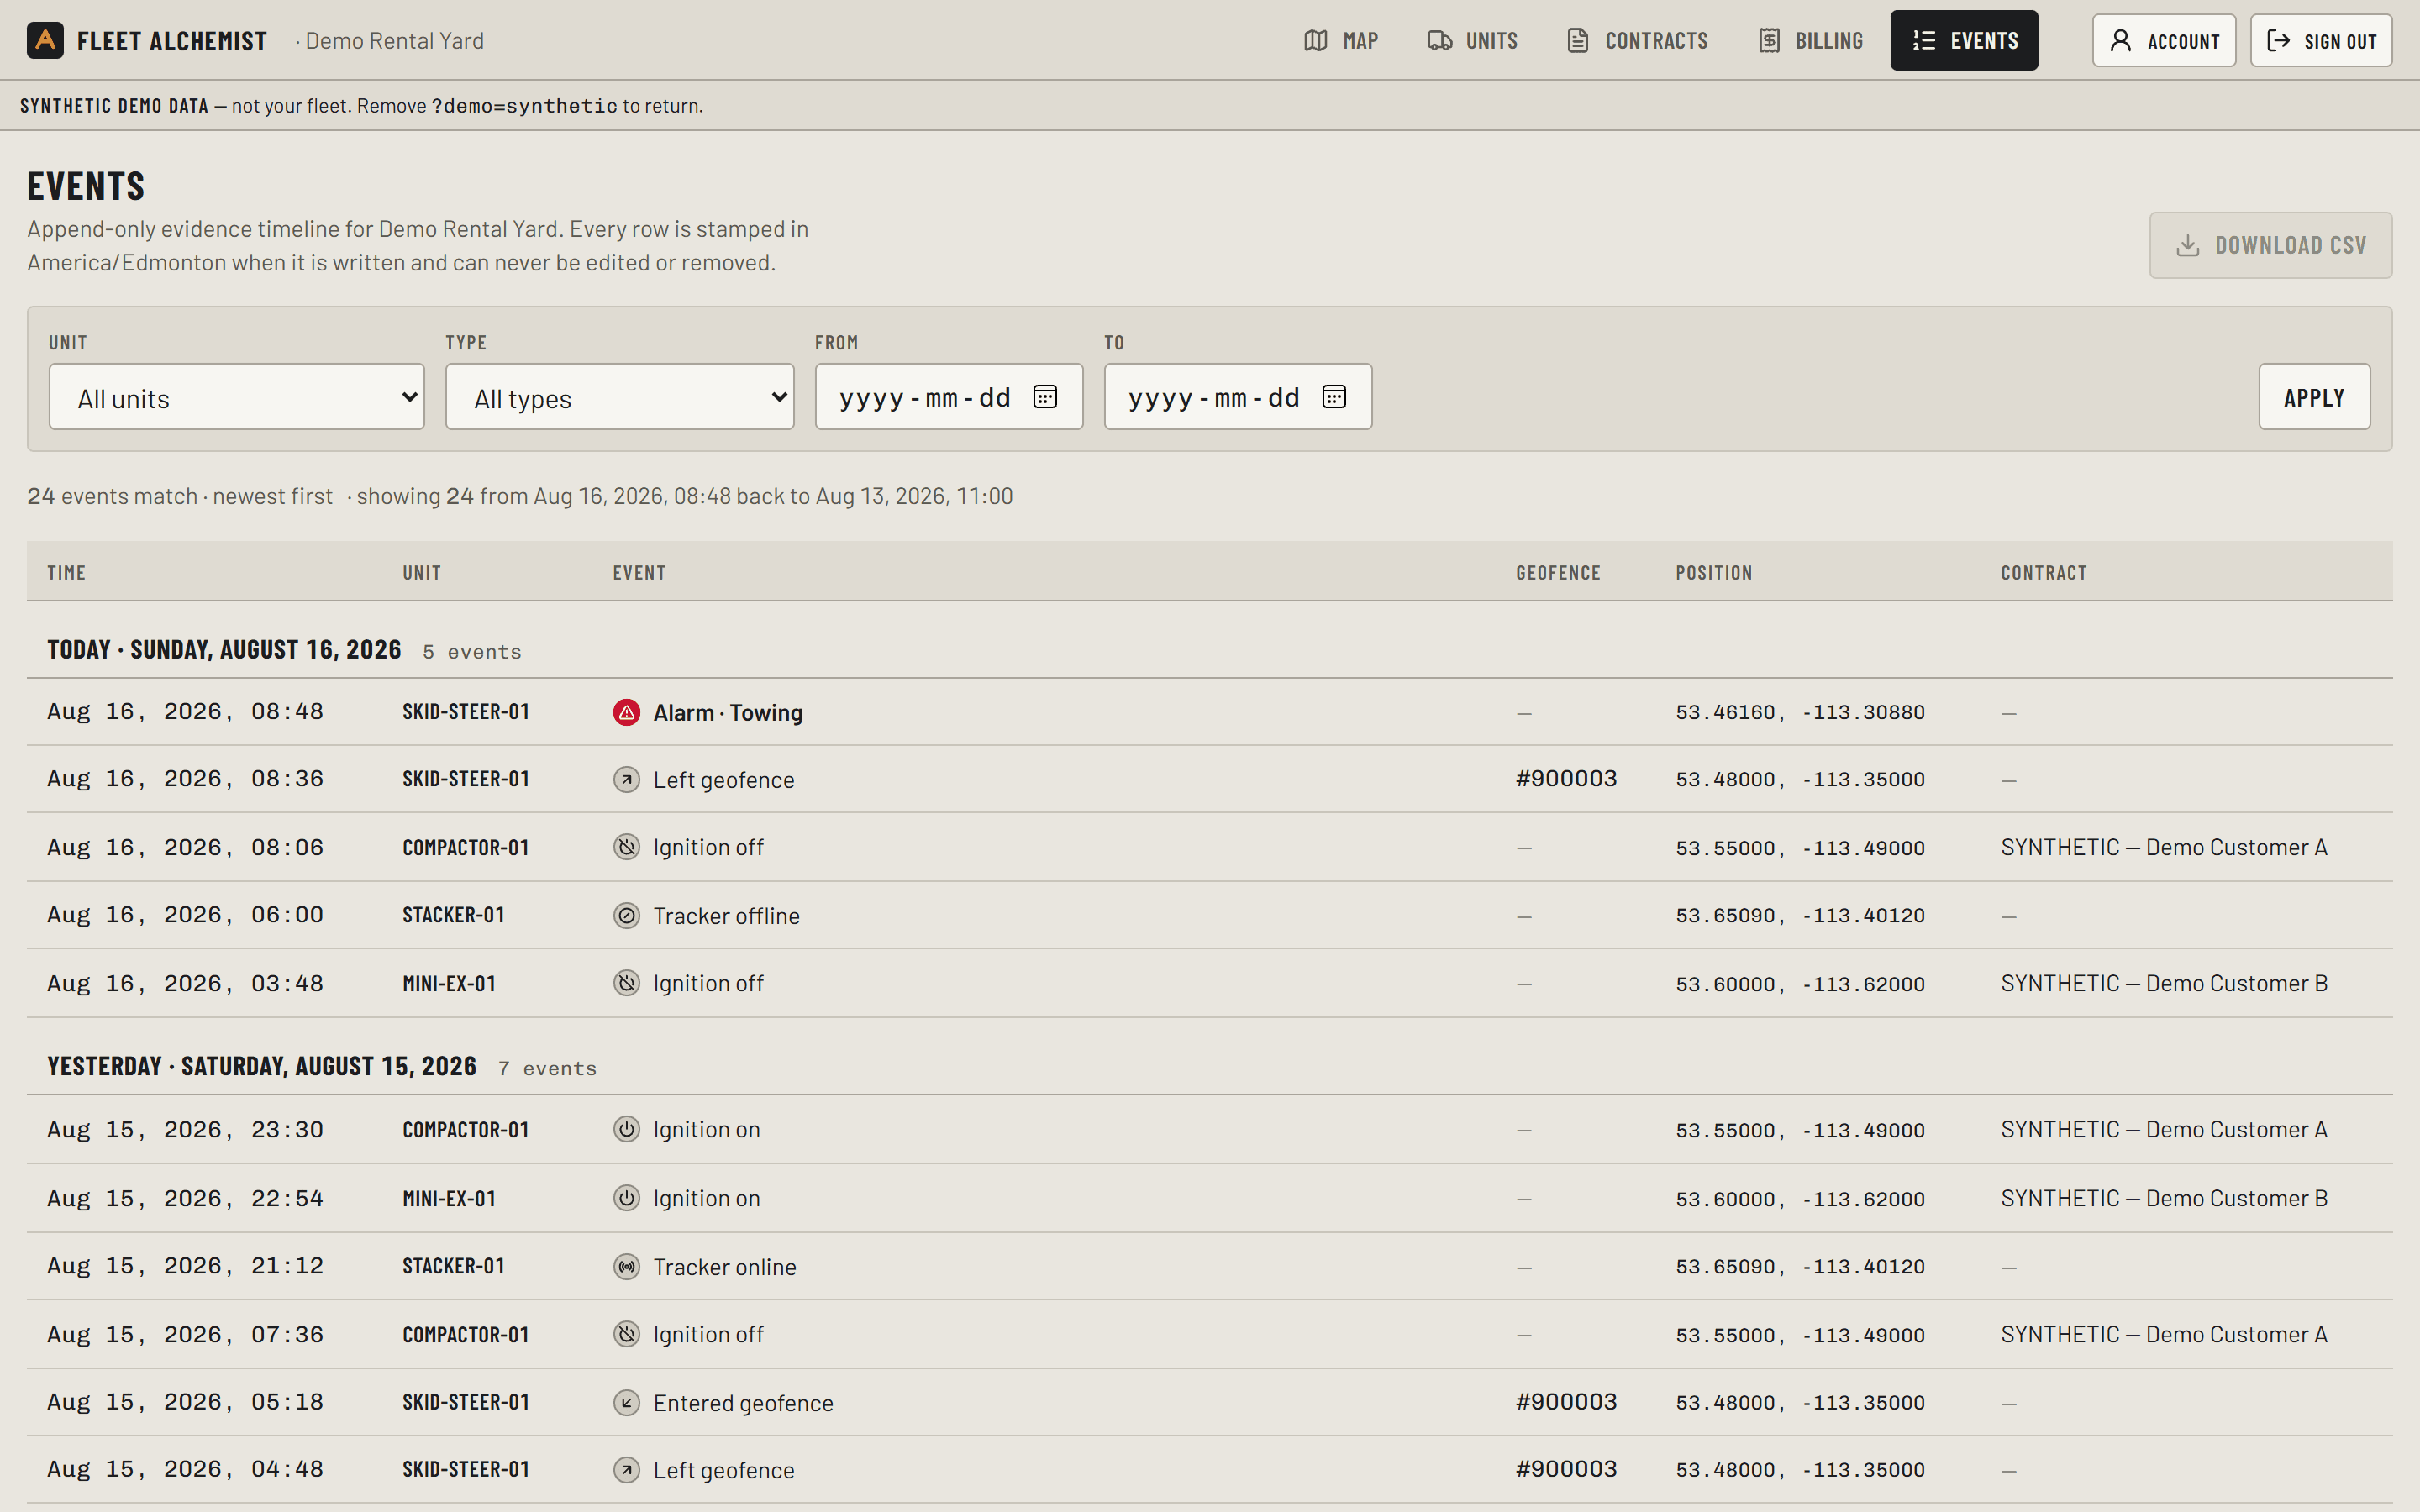Click the Ignition off icon at 03:48
Viewport: 2420px width, 1512px height.
(626, 983)
